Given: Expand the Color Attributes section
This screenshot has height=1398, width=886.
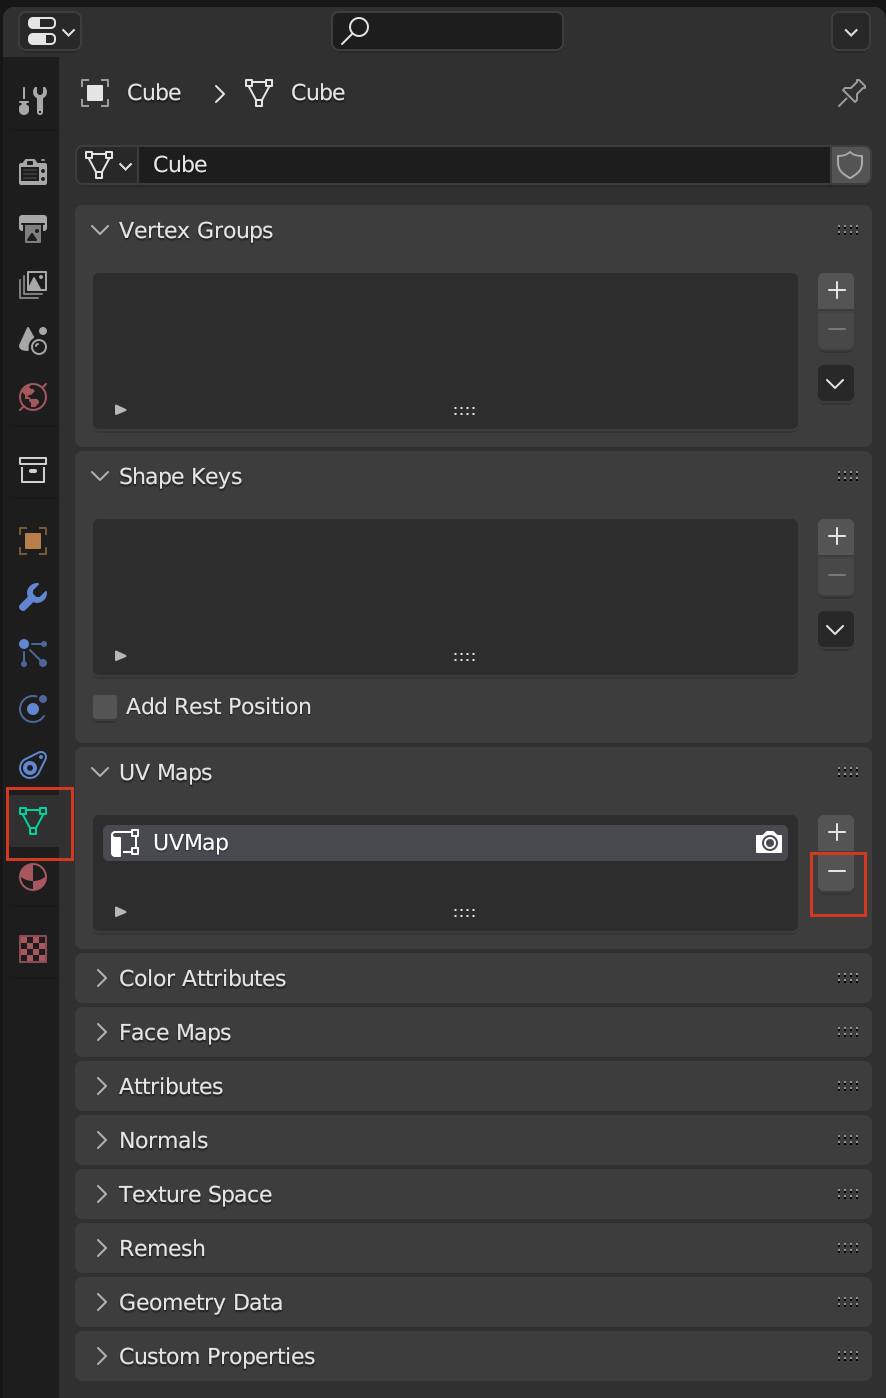Looking at the screenshot, I should click(x=100, y=978).
